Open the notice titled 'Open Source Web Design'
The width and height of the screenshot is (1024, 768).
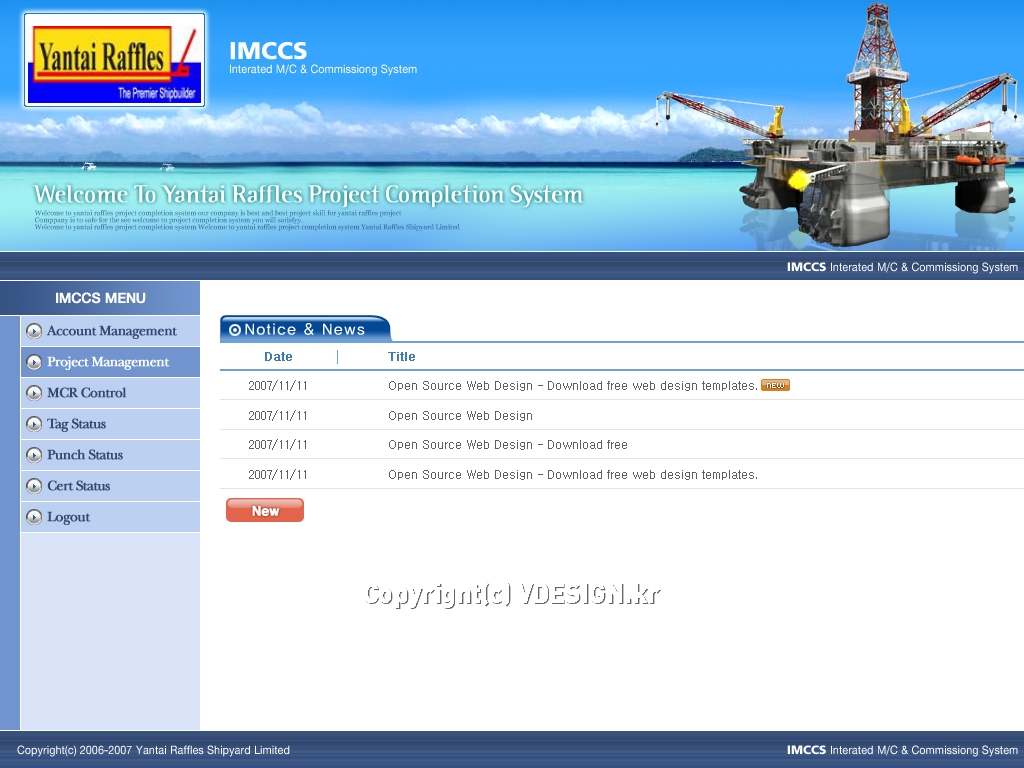[460, 416]
